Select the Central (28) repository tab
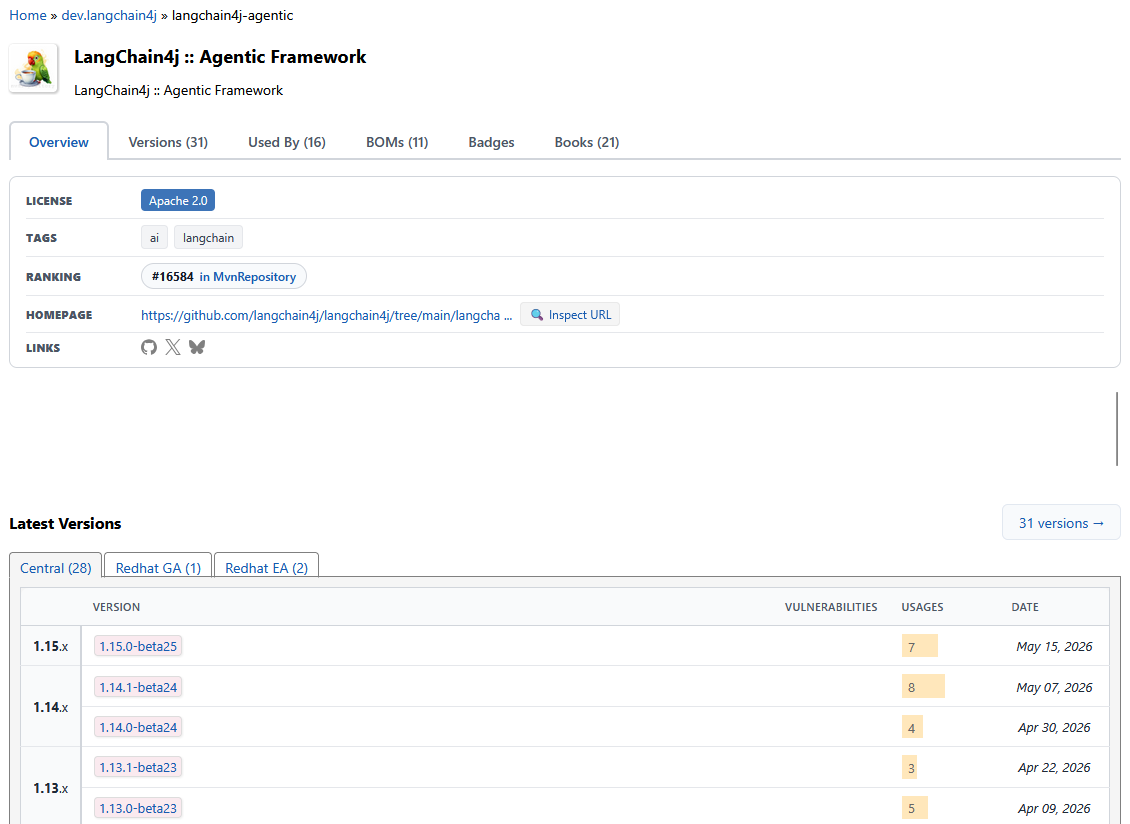The image size is (1130, 824). (55, 567)
